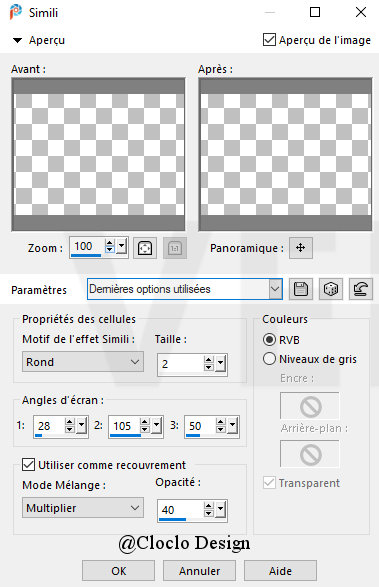Click the OK button
Viewport: 379px width, 587px height.
pyautogui.click(x=118, y=571)
